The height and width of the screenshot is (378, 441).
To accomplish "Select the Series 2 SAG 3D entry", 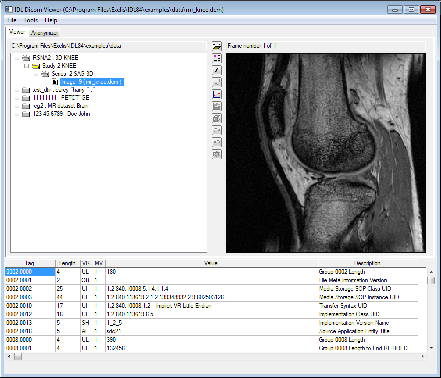I will pos(72,74).
